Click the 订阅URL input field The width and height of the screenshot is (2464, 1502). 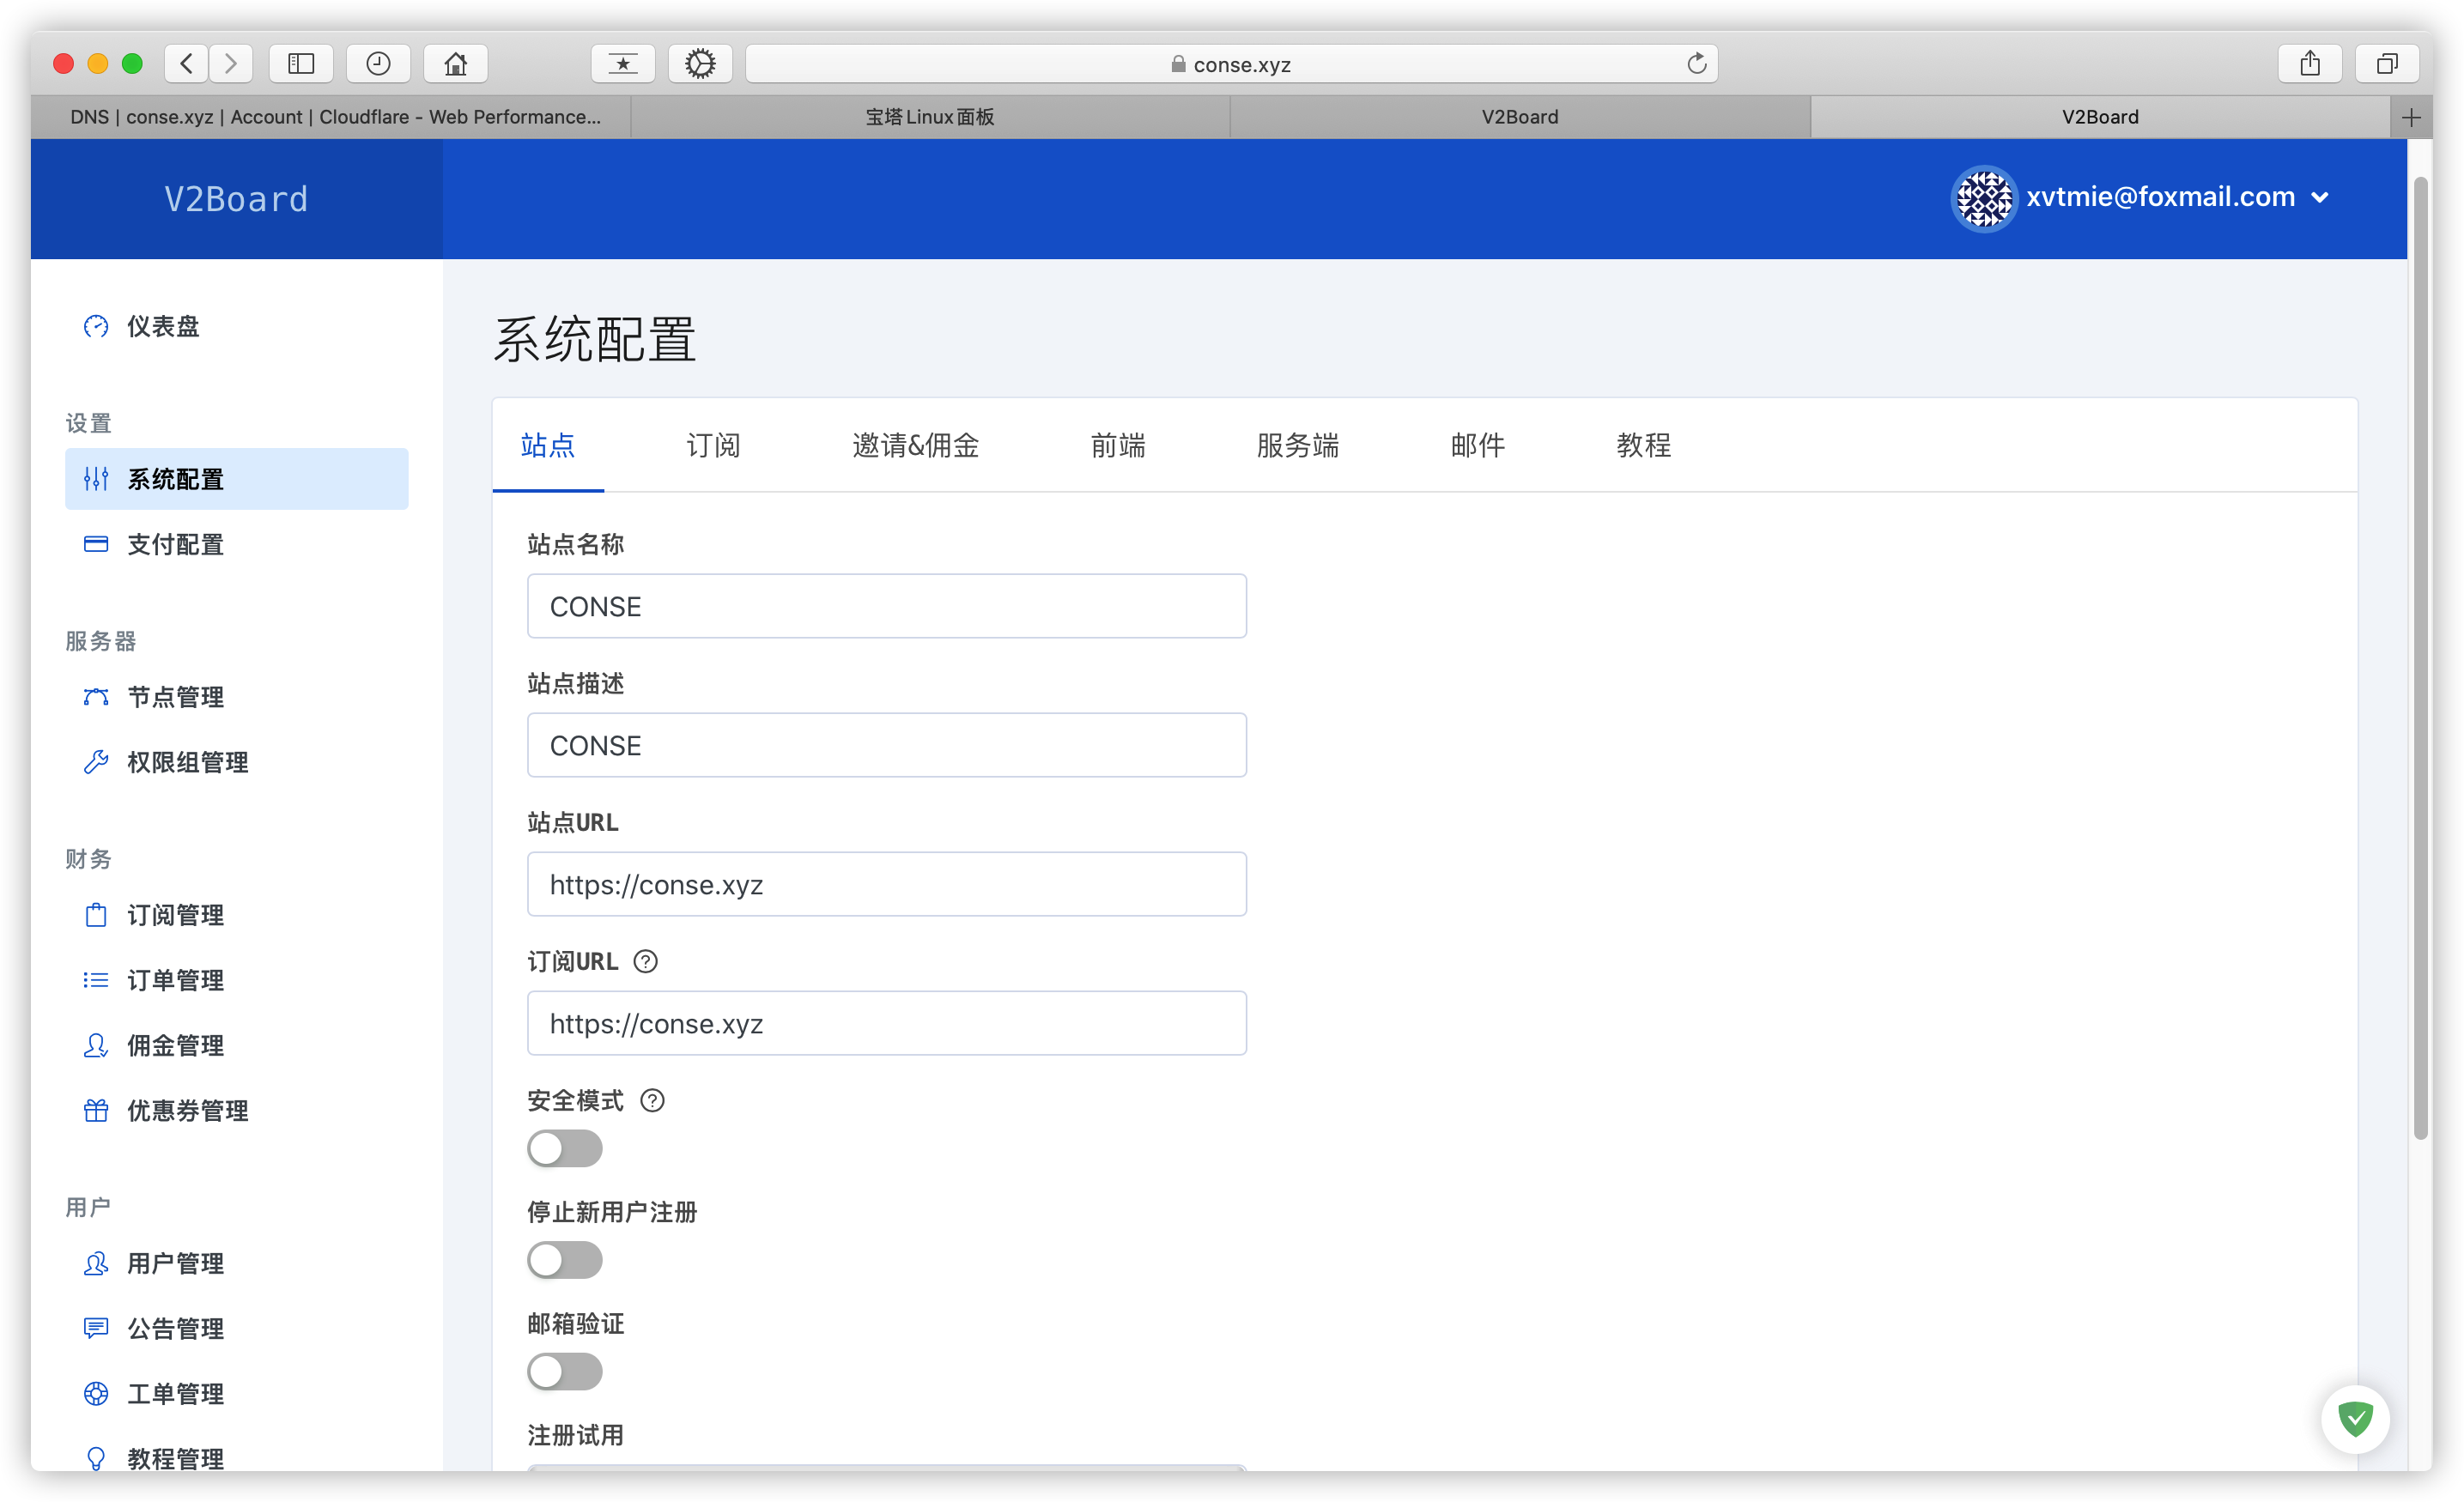point(886,1023)
